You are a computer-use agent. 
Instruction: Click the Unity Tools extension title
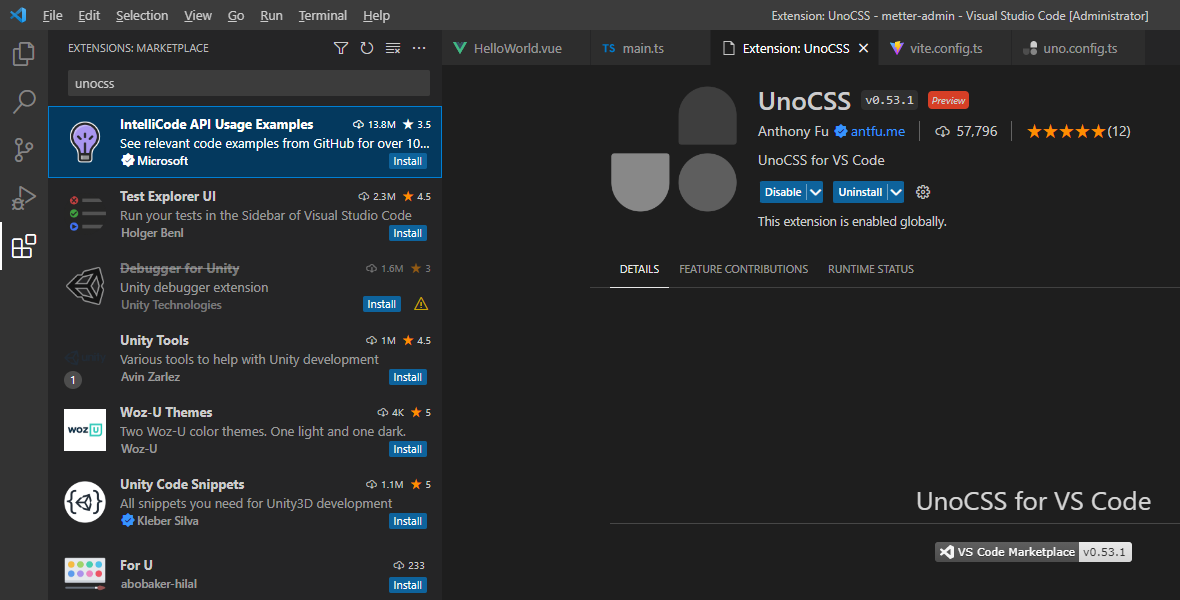pos(154,340)
